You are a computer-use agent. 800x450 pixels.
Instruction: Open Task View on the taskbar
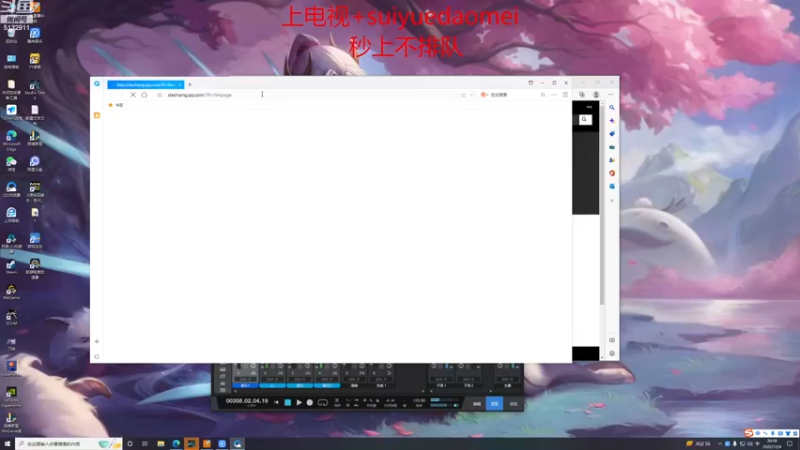pos(145,444)
